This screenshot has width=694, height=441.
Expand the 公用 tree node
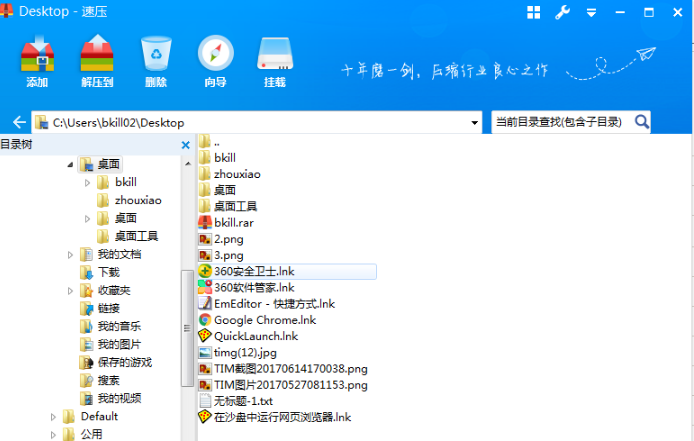tap(53, 434)
